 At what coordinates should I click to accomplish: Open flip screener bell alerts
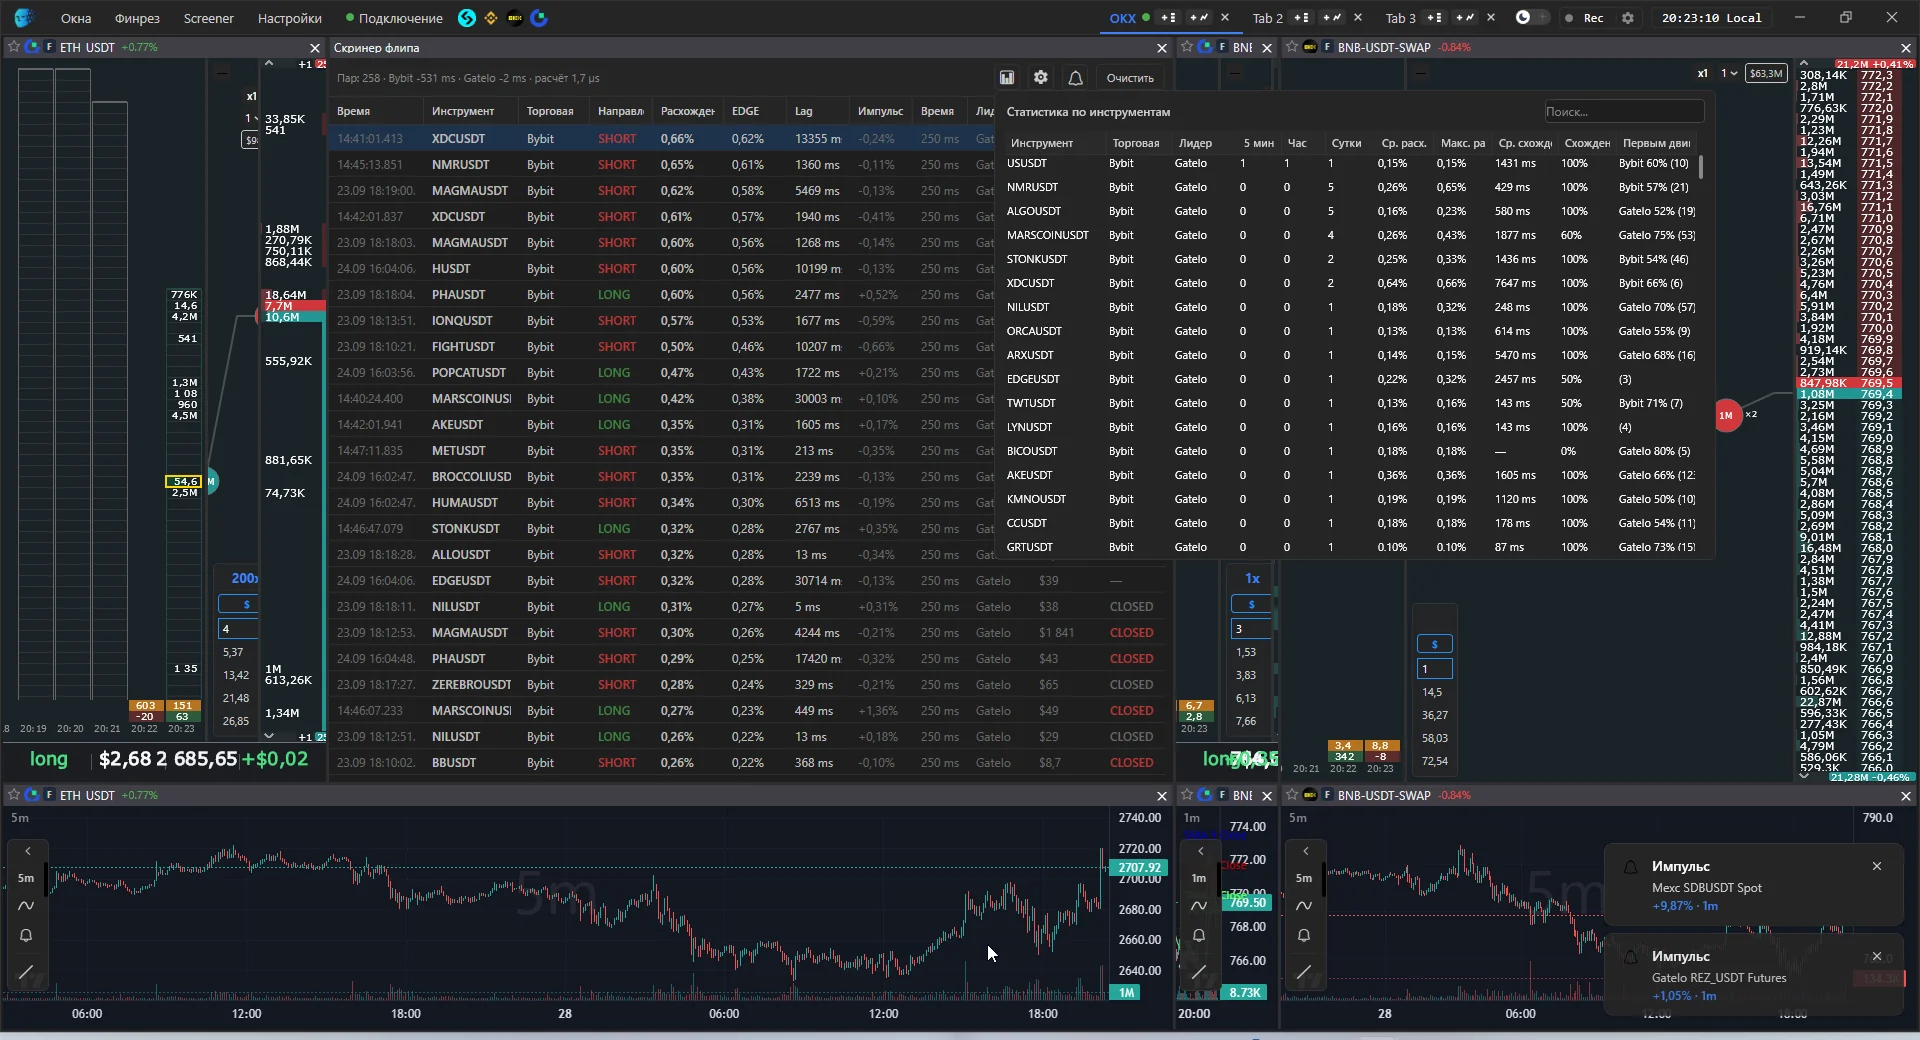tap(1075, 78)
